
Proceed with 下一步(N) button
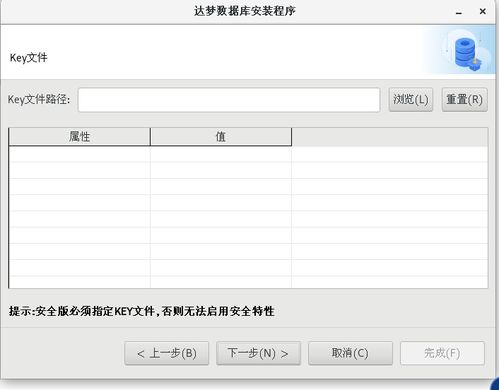point(258,353)
